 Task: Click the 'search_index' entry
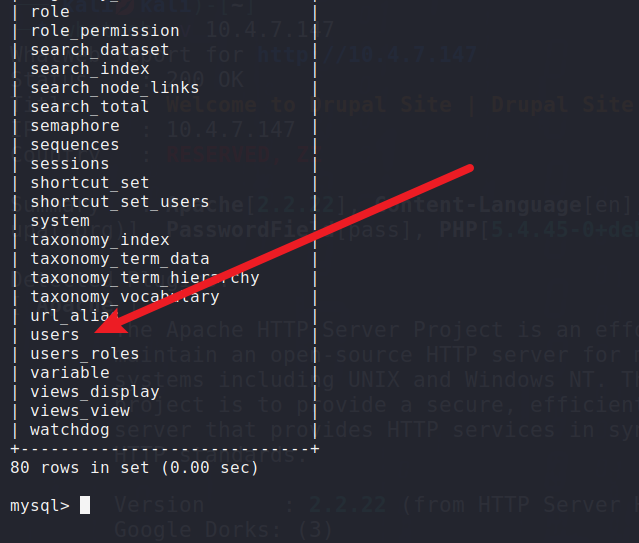[90, 68]
